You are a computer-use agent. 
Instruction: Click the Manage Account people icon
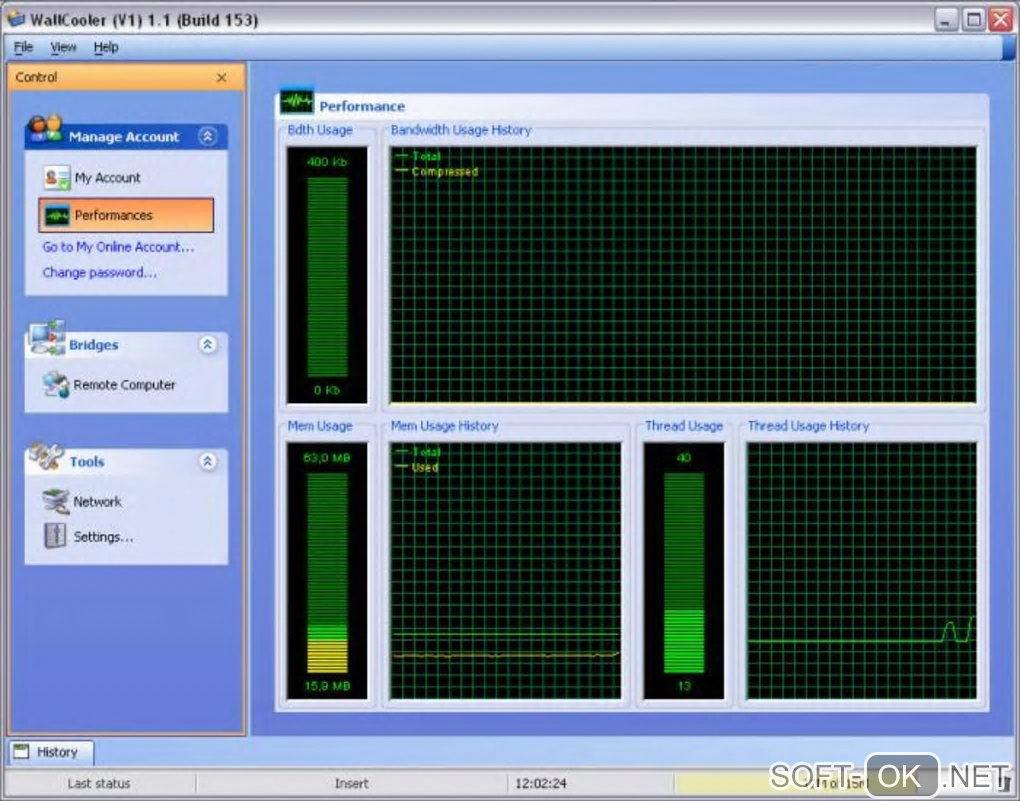coord(45,128)
